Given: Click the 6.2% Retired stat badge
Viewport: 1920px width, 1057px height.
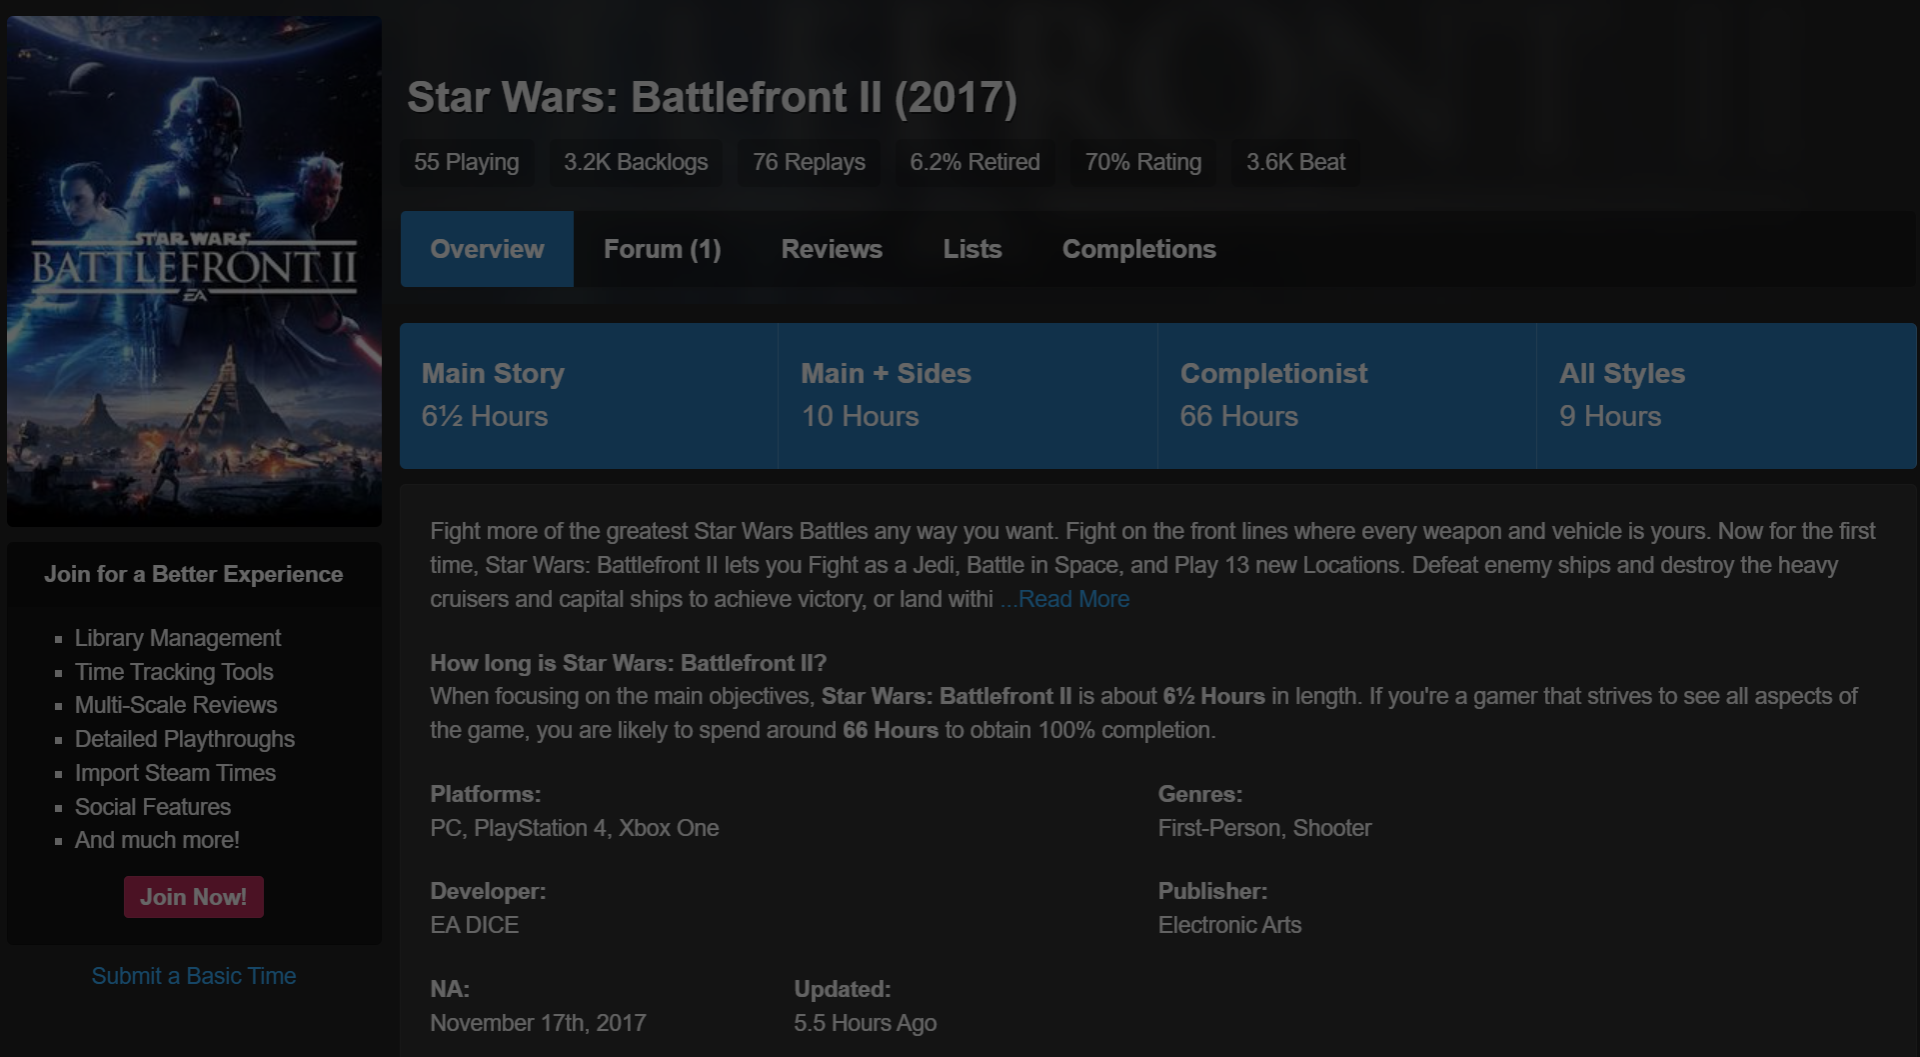Looking at the screenshot, I should click(975, 162).
